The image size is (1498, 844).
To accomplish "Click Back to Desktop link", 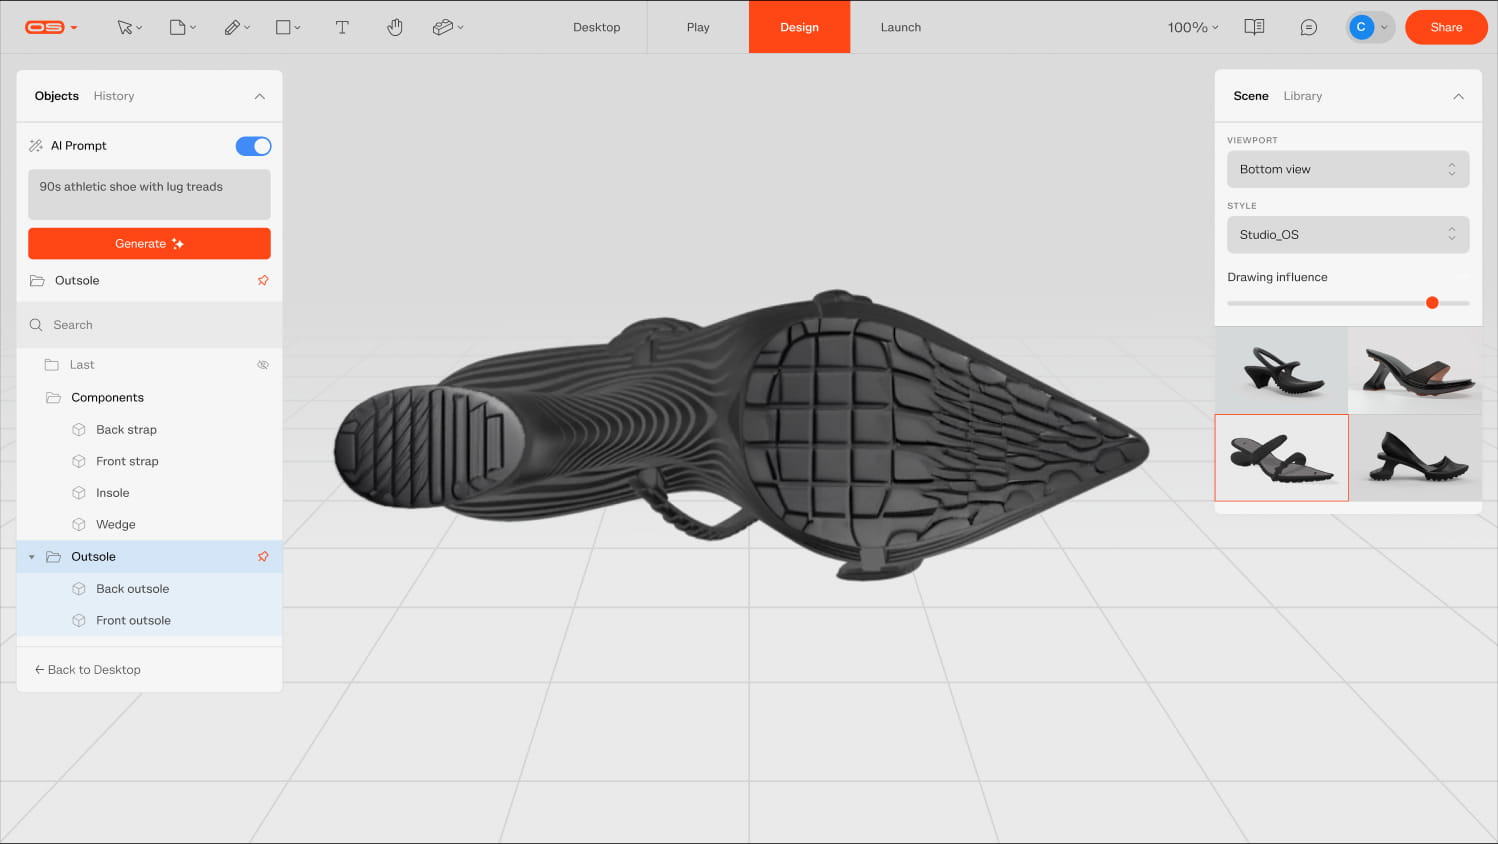I will pyautogui.click(x=88, y=670).
